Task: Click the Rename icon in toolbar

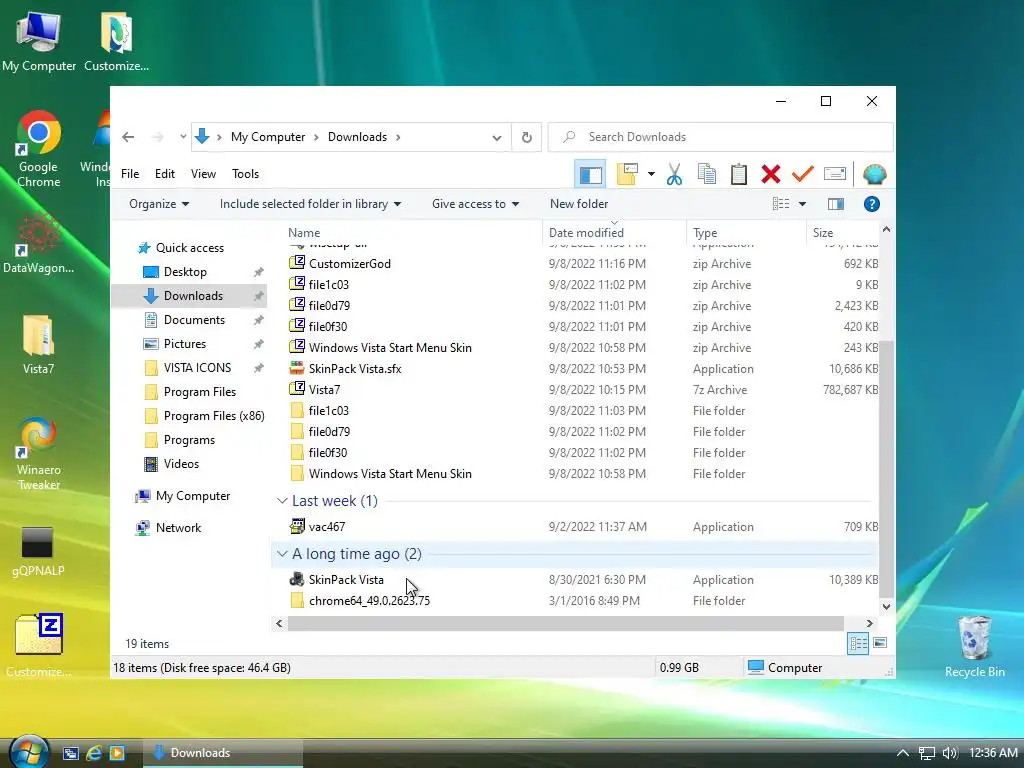Action: coord(835,174)
